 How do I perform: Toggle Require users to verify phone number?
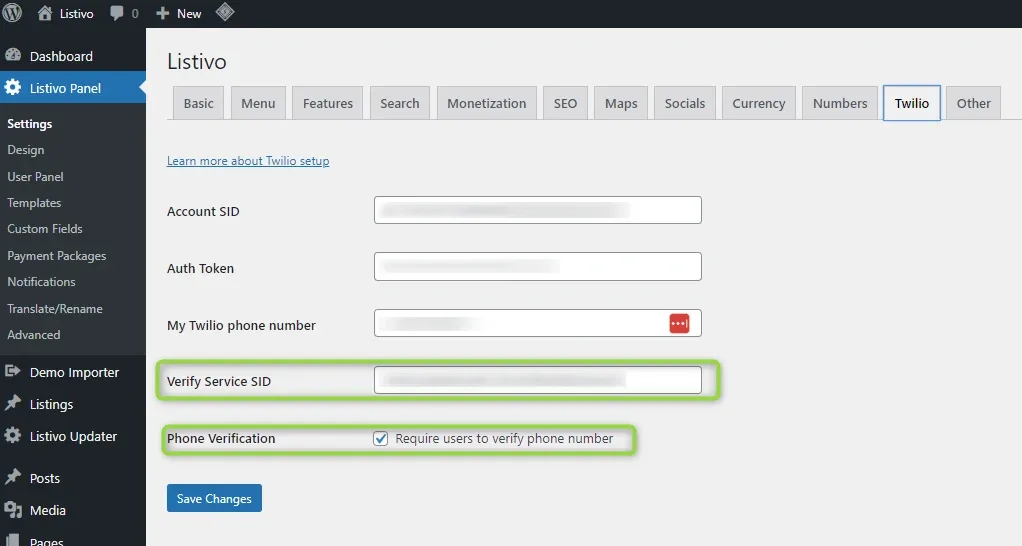(x=381, y=438)
